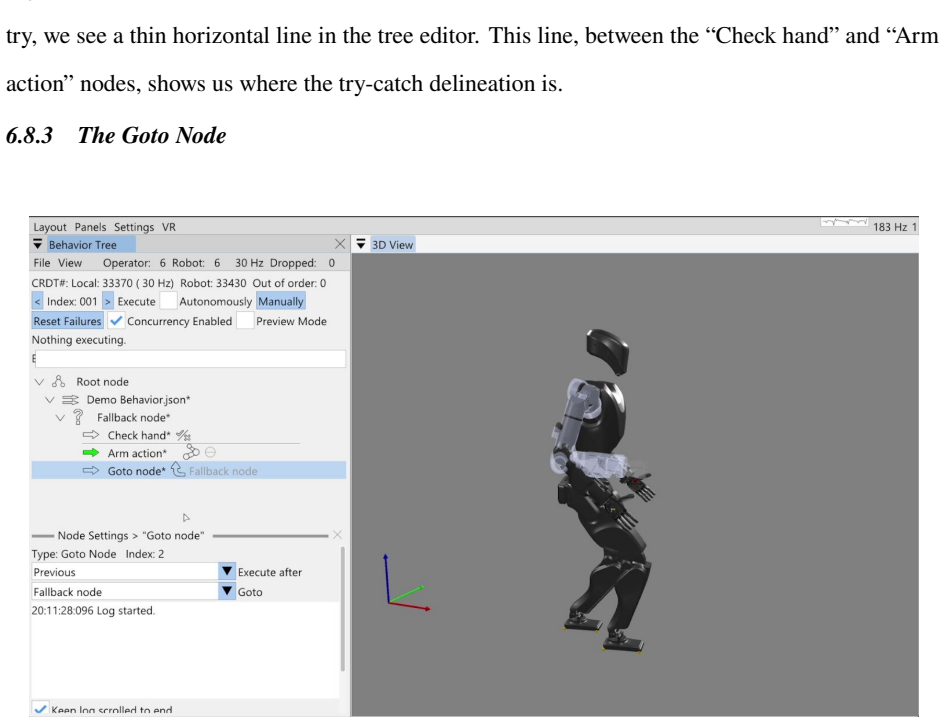This screenshot has width=945, height=723.
Task: Open the Settings menu
Action: click(x=134, y=227)
